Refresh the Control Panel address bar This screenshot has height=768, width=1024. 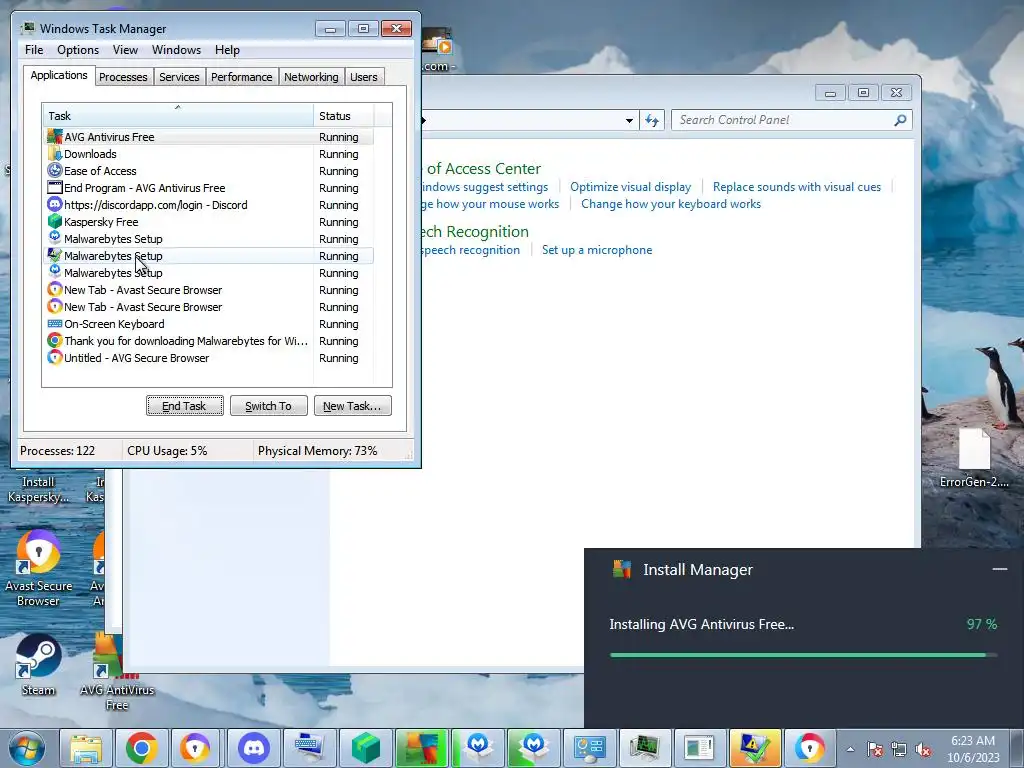click(652, 120)
